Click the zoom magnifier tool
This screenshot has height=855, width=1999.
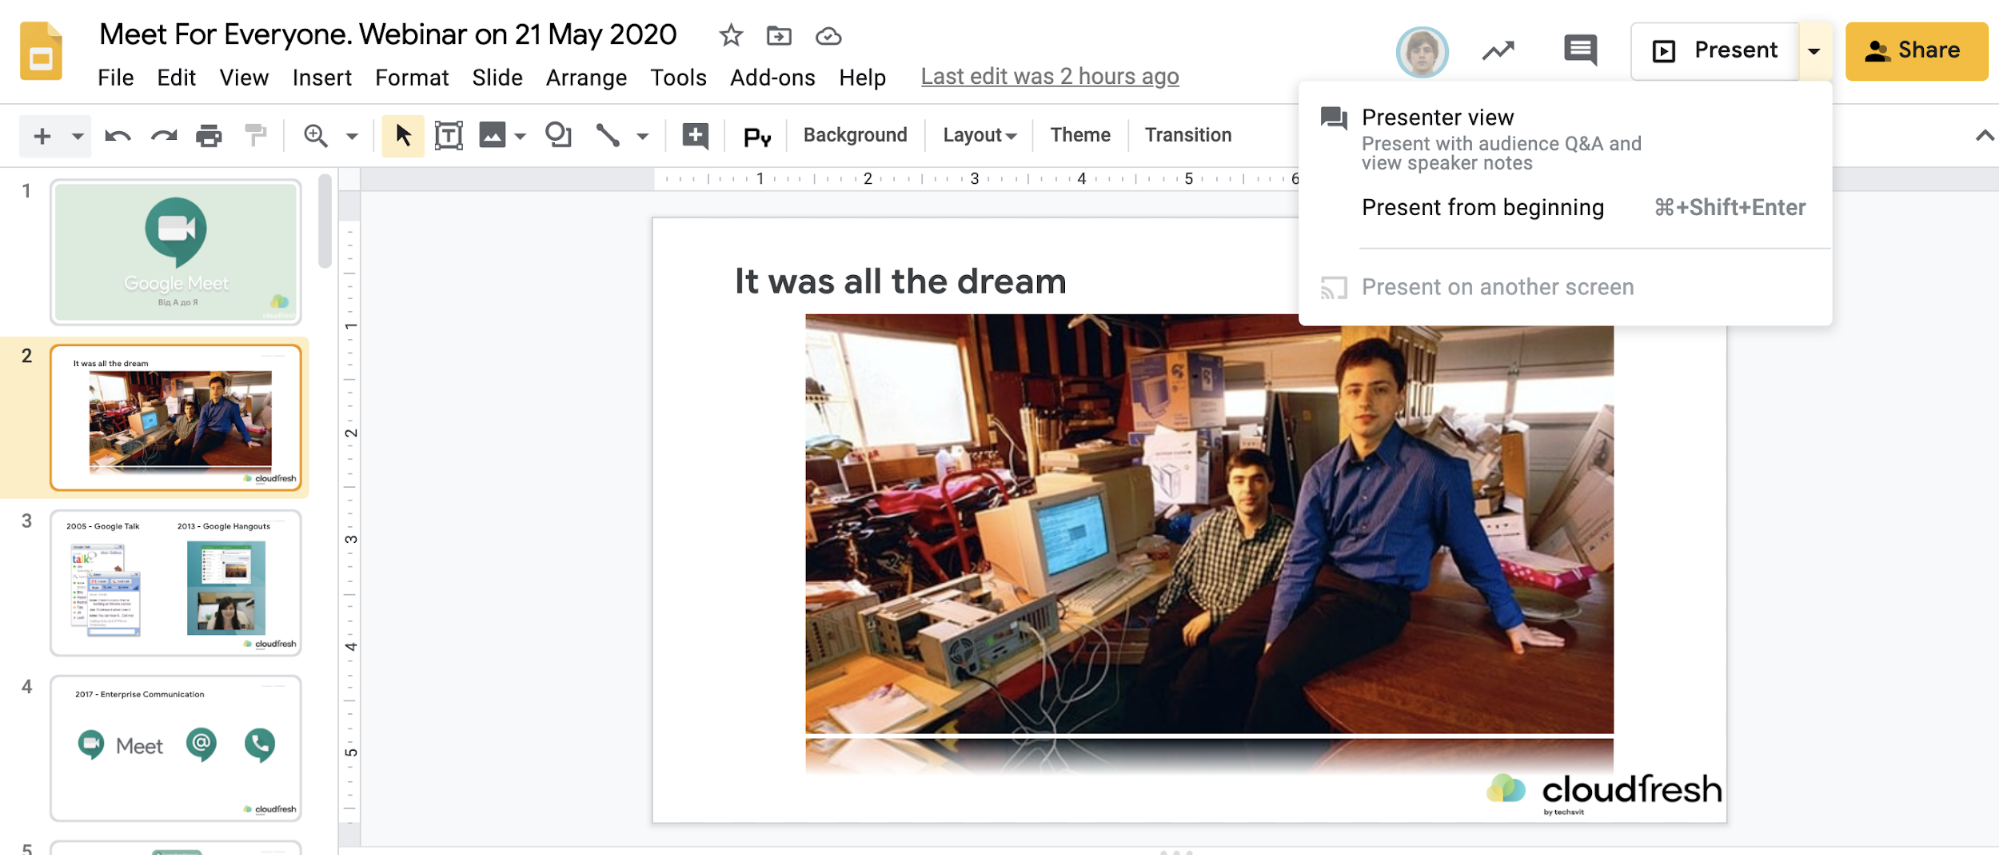pos(316,135)
